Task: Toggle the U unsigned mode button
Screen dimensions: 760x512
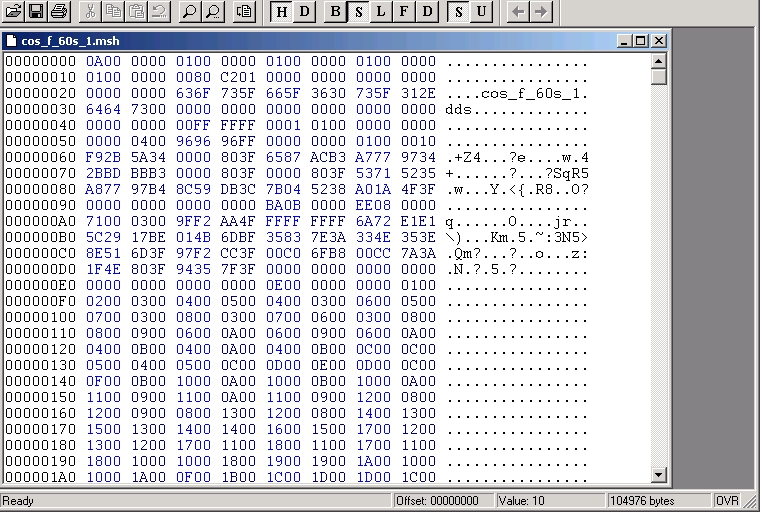Action: pos(482,12)
